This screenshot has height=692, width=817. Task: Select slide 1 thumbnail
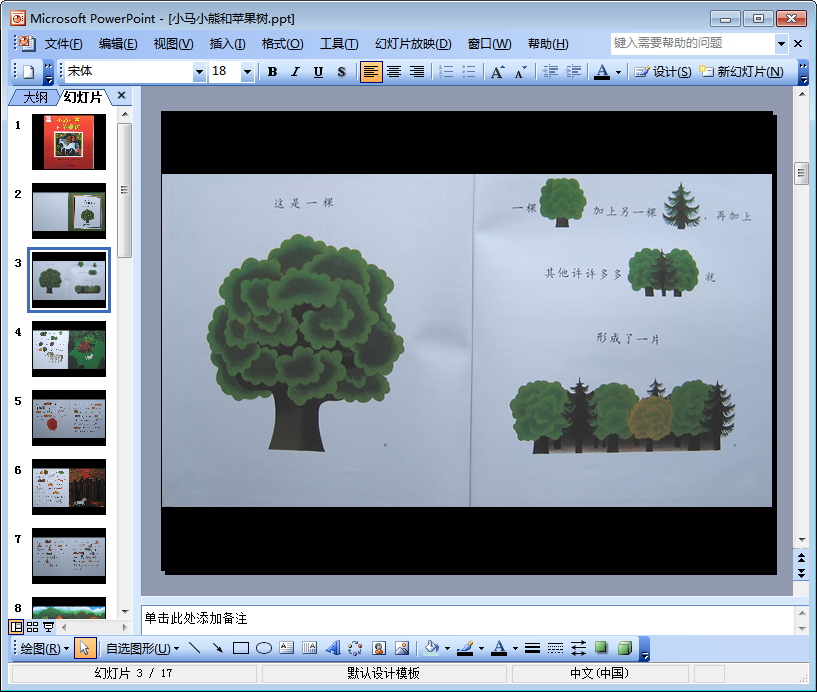[69, 142]
